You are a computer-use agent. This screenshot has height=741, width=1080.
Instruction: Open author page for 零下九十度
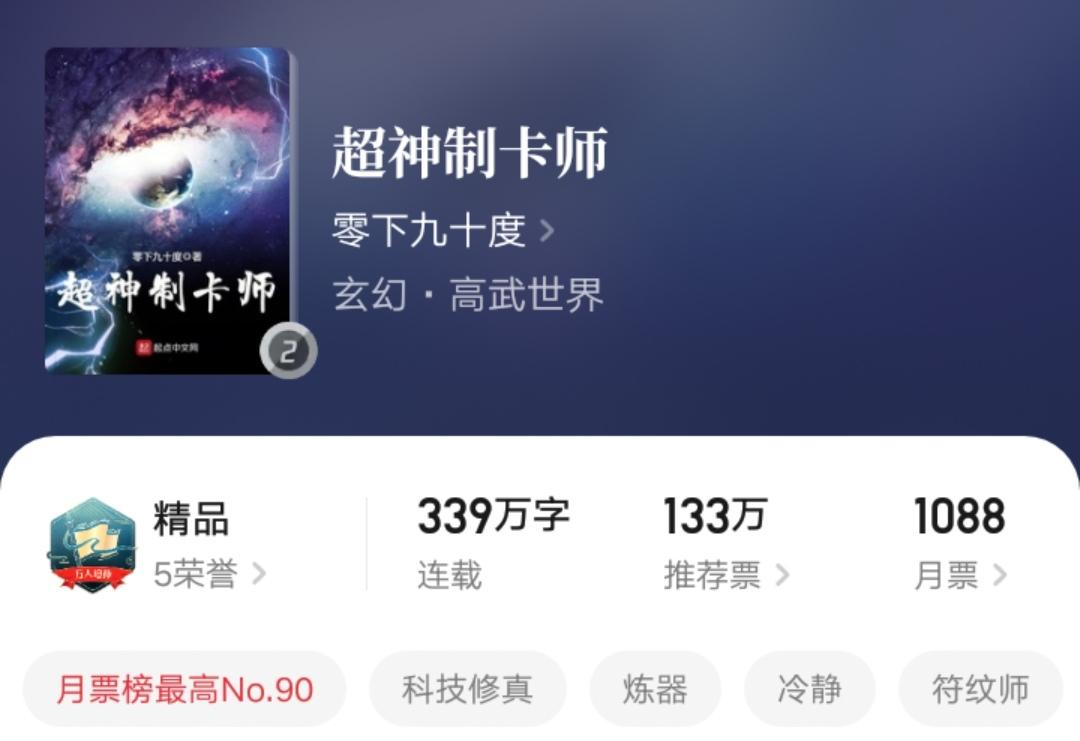coord(428,230)
